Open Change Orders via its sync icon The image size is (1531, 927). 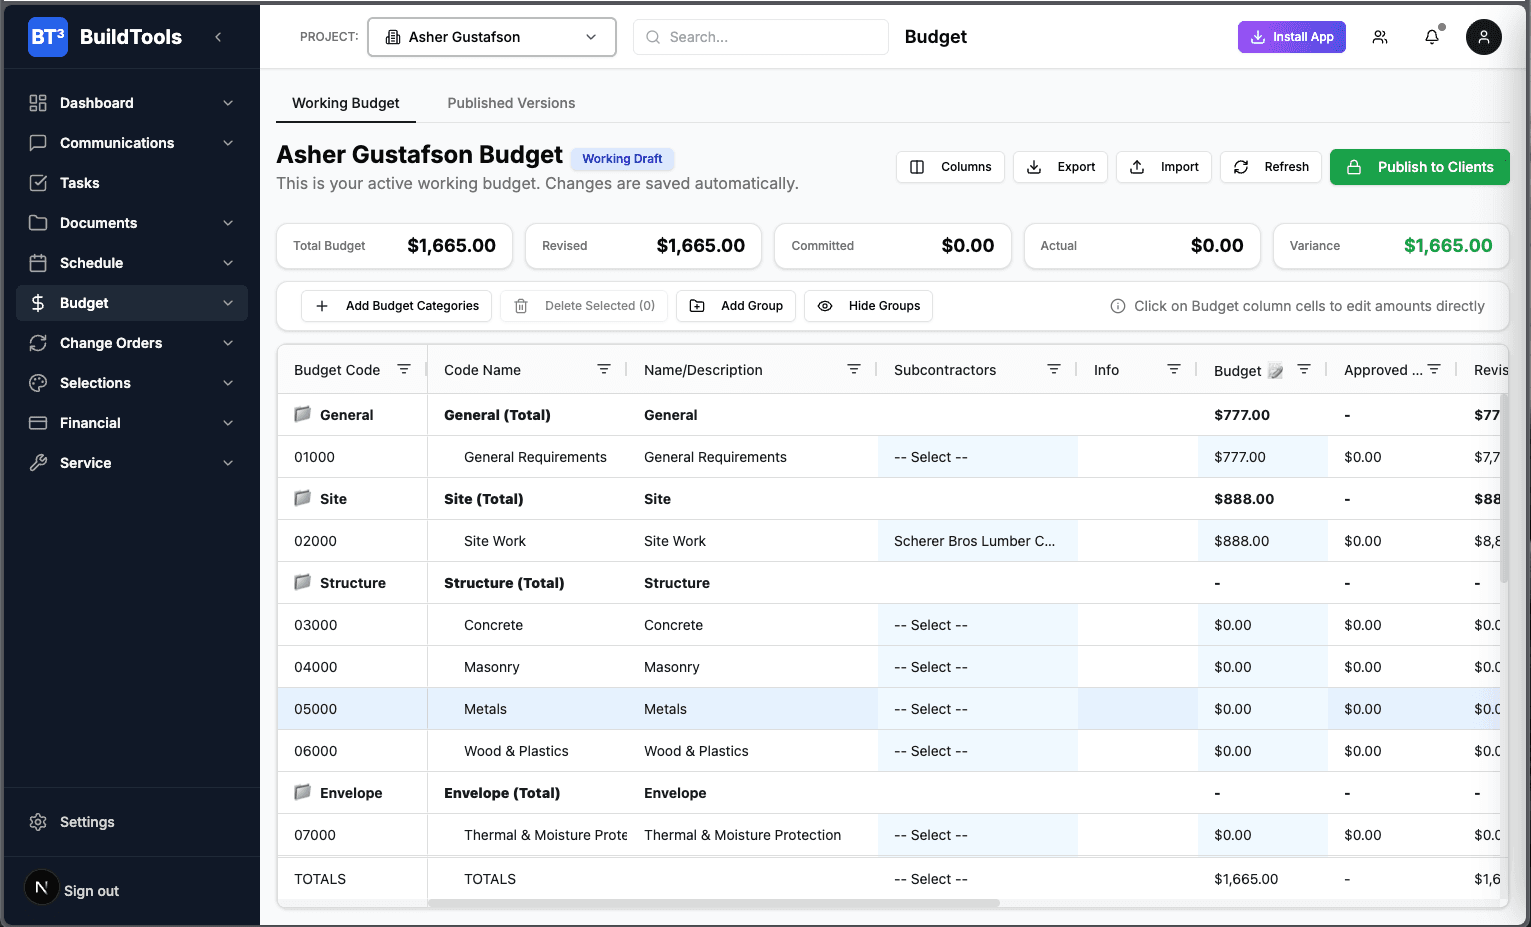point(38,342)
